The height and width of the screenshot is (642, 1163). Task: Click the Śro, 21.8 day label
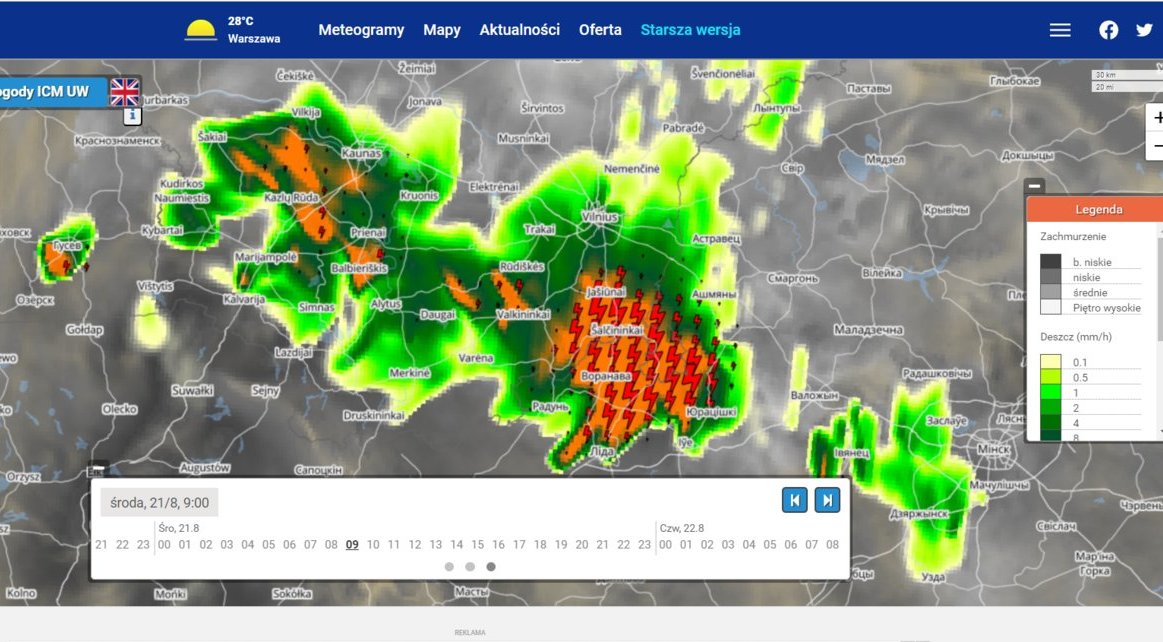coord(179,528)
